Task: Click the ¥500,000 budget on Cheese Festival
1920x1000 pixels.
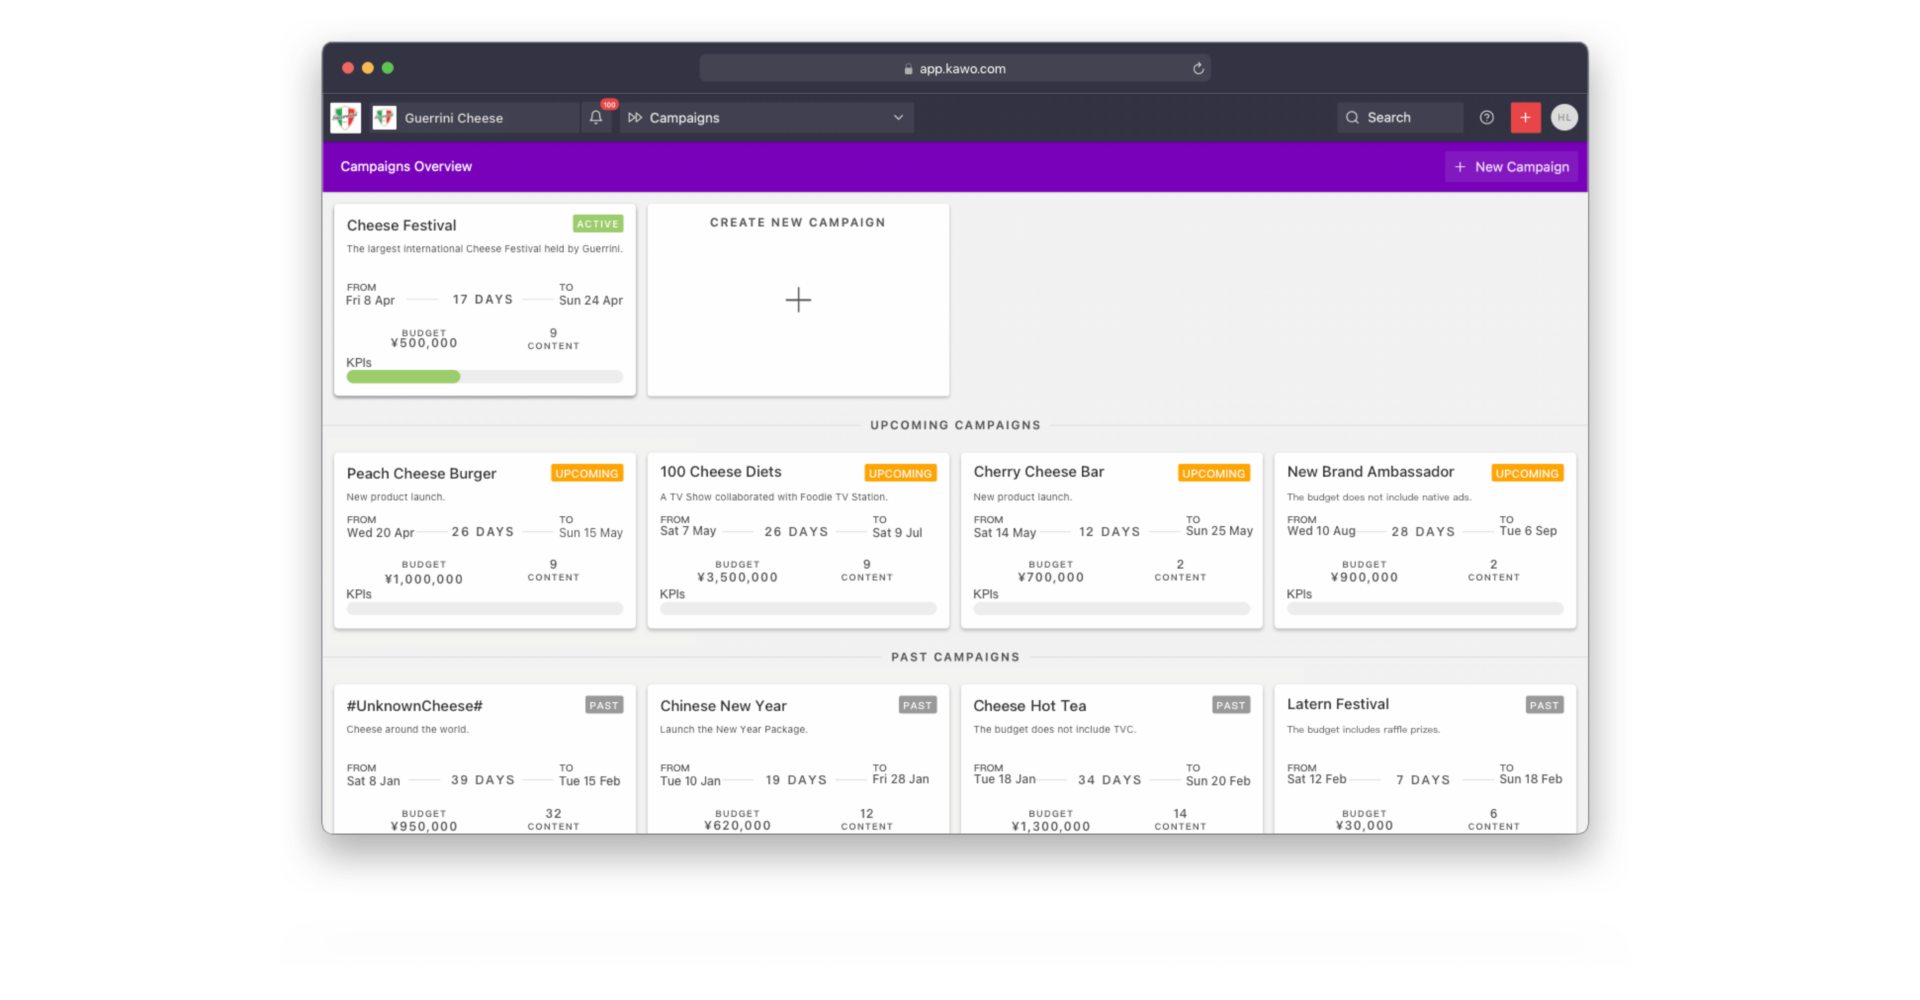Action: (x=424, y=343)
